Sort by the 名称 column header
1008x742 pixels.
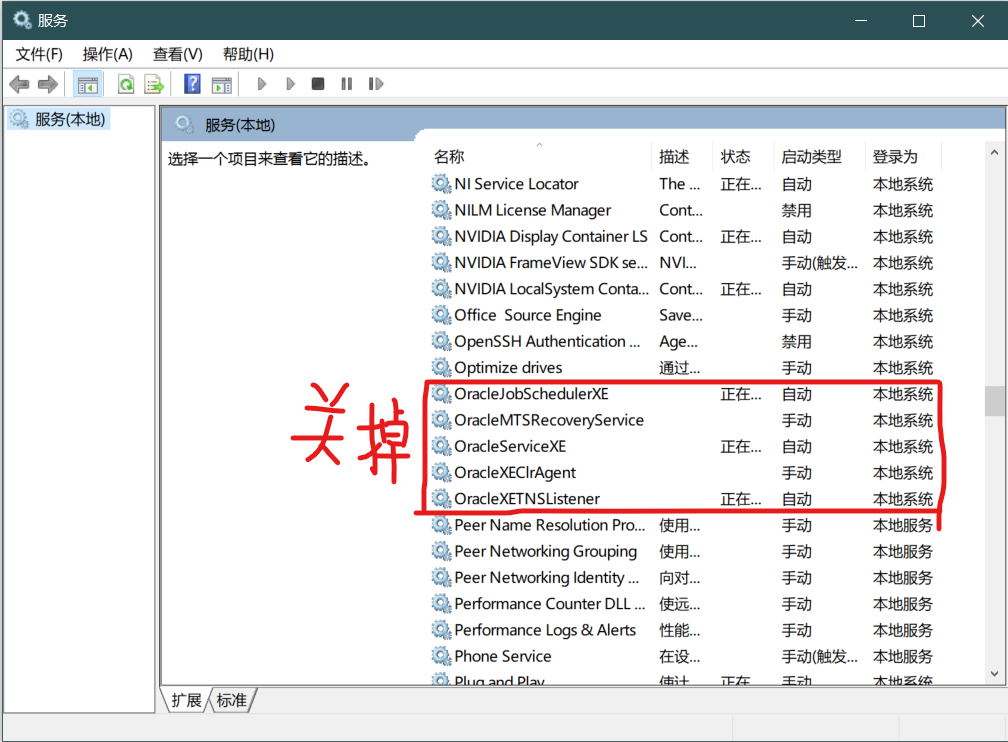(x=449, y=157)
